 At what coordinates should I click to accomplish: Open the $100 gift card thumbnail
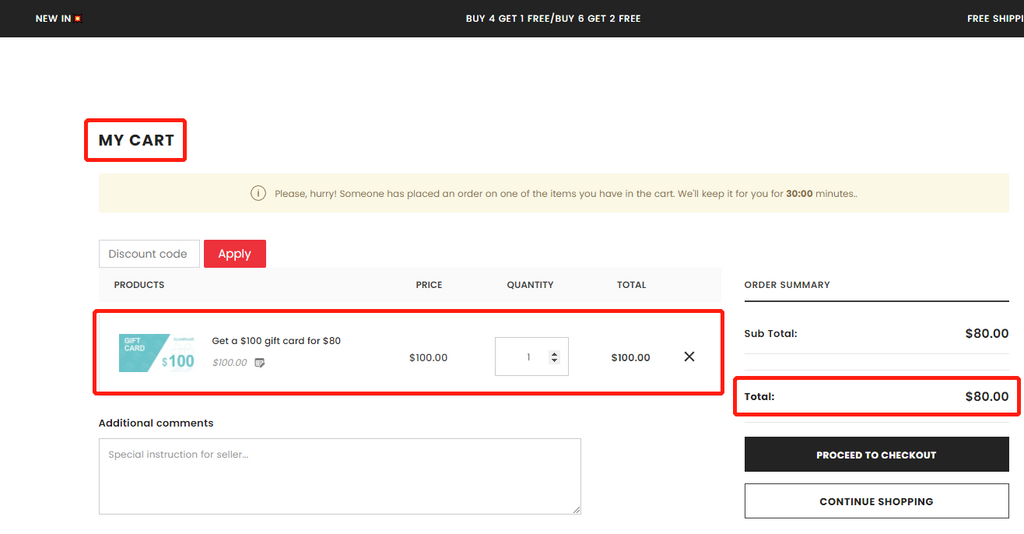[x=157, y=353]
